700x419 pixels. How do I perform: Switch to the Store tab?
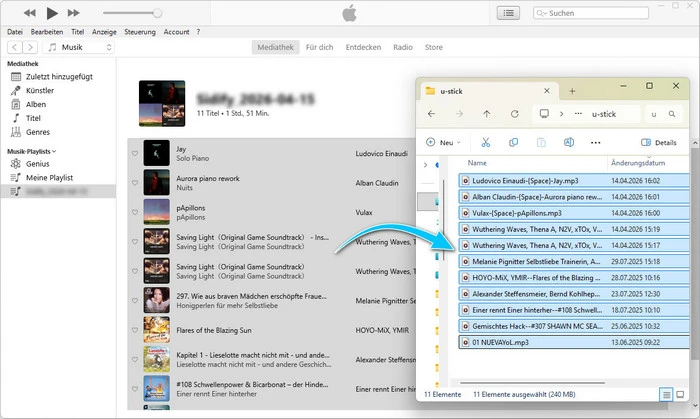tap(433, 47)
